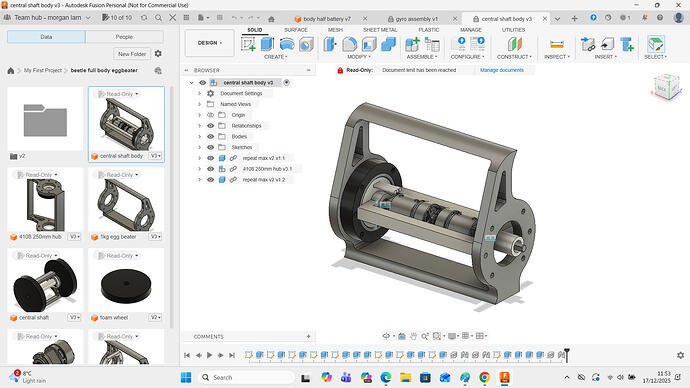Viewport: 690px width, 388px height.
Task: Select the Create Sketch tool
Action: (248, 44)
